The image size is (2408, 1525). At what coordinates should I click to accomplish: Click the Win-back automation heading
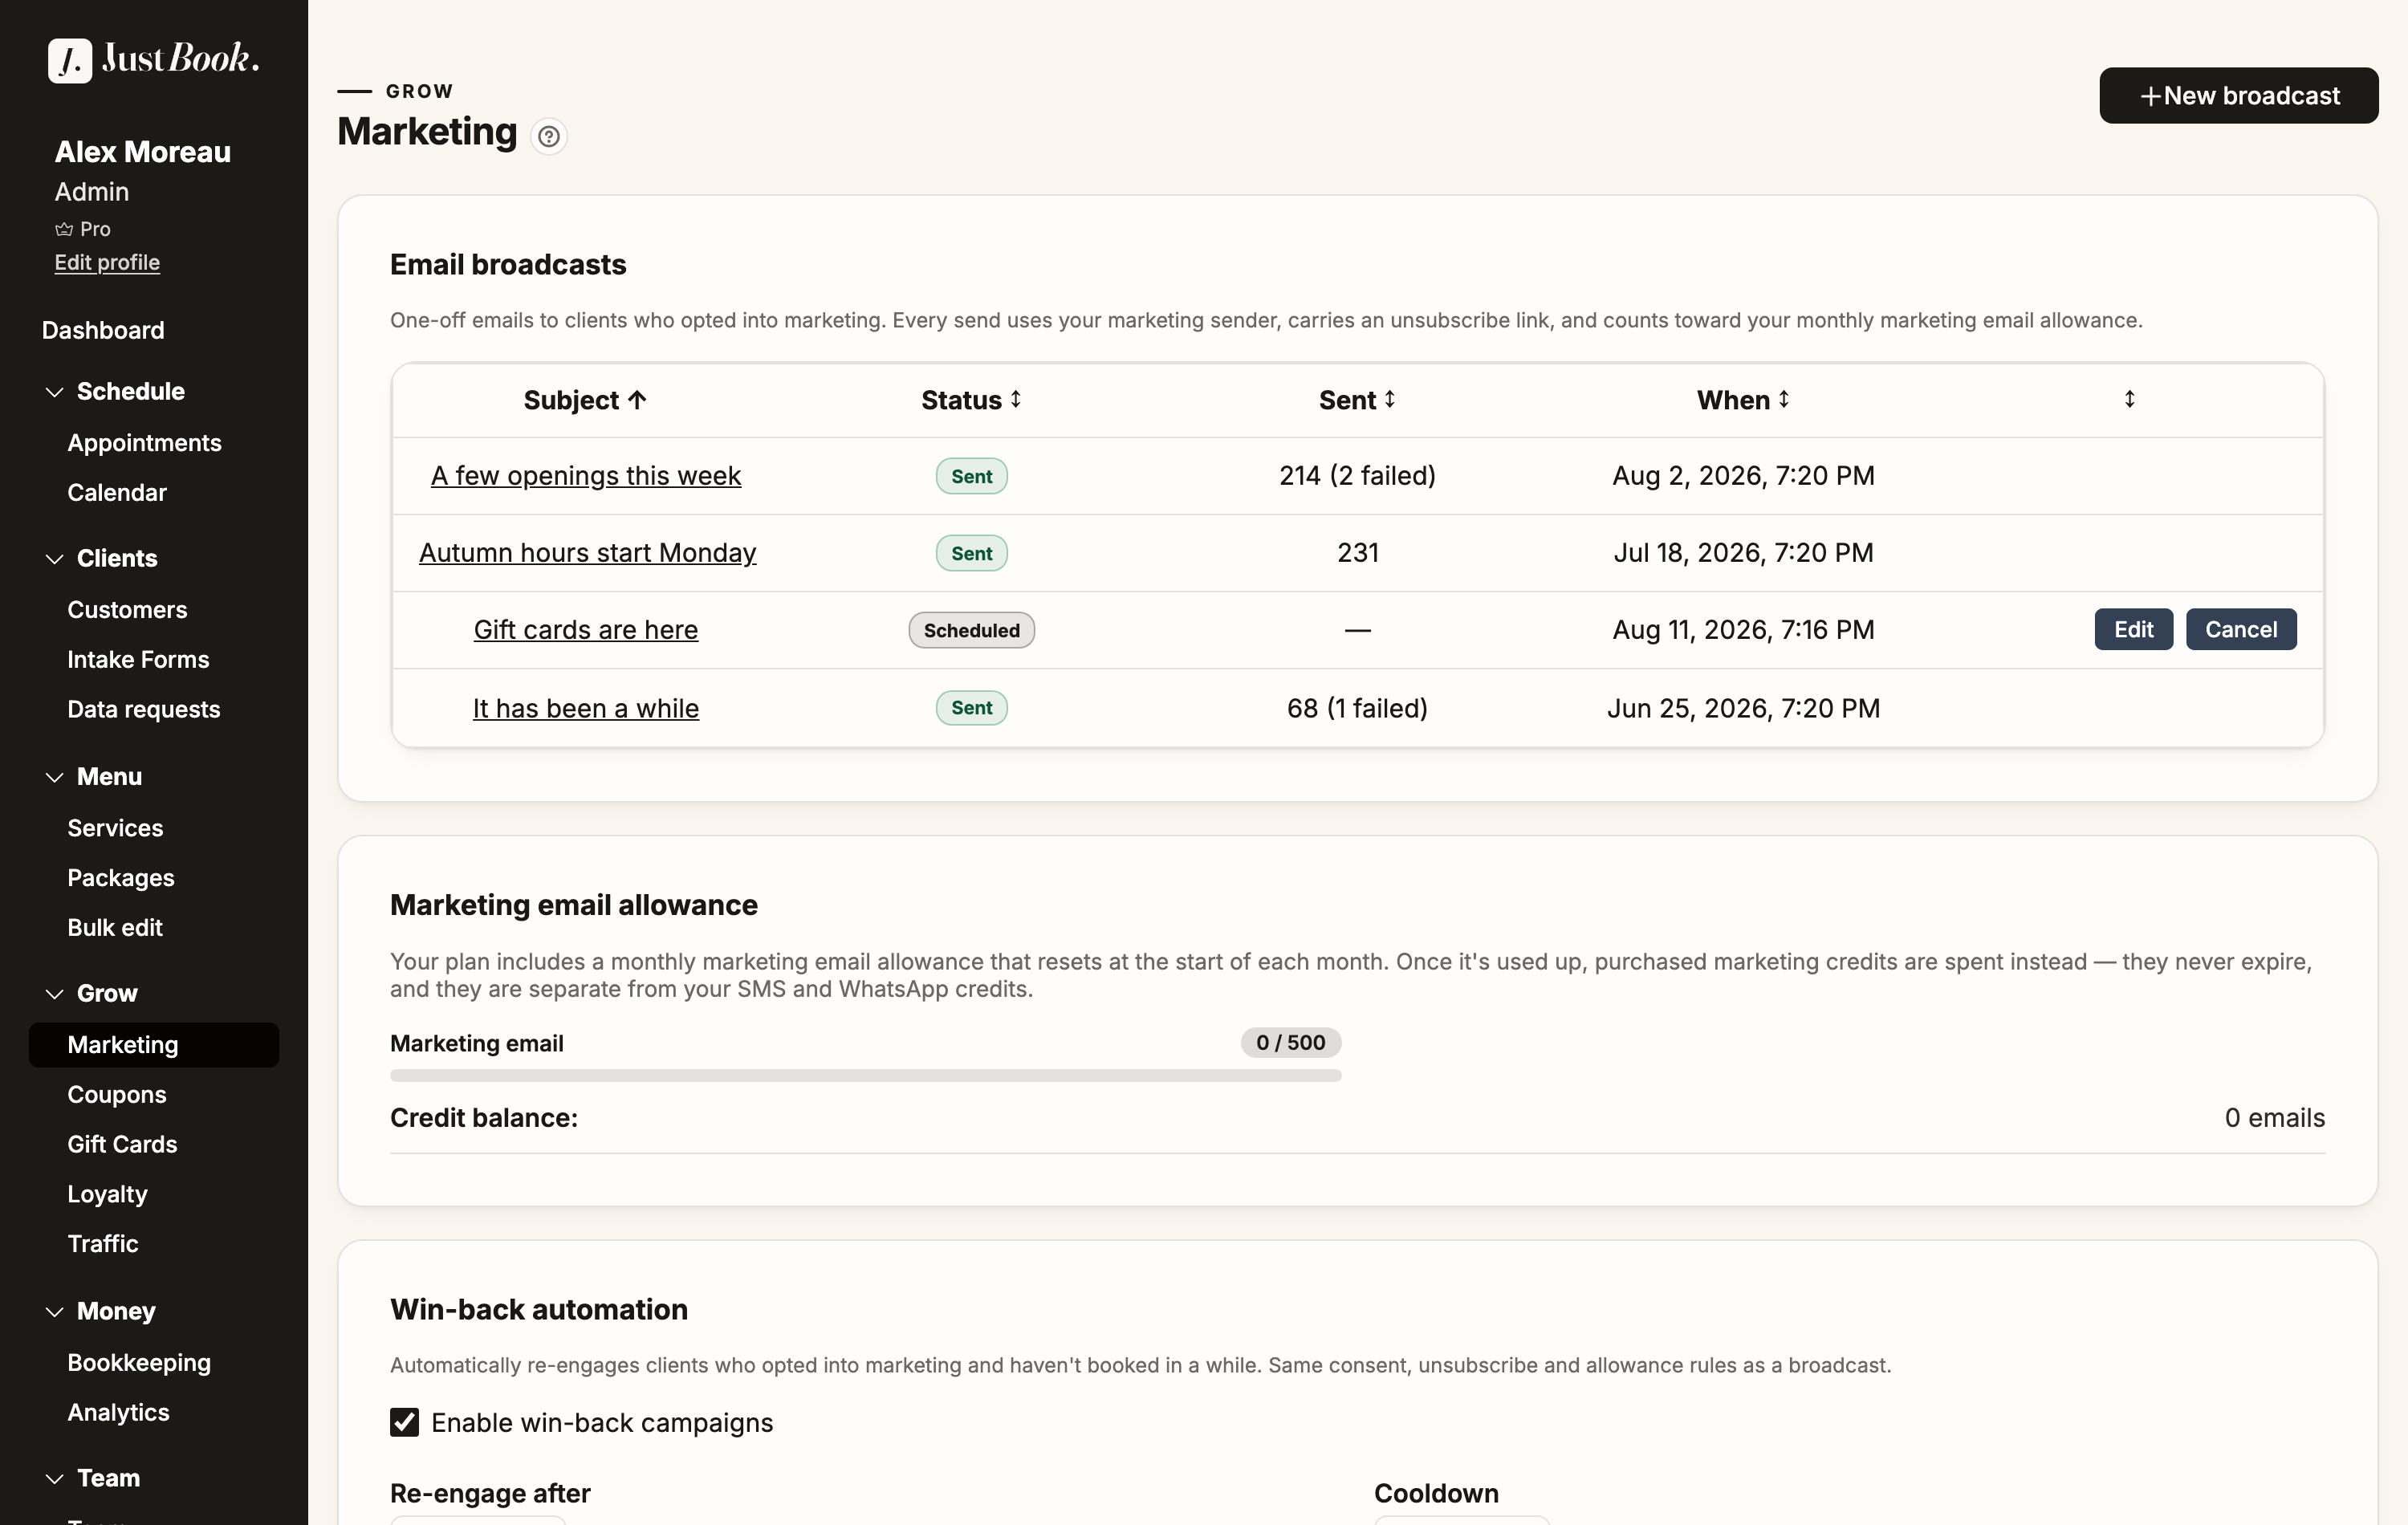pos(539,1310)
